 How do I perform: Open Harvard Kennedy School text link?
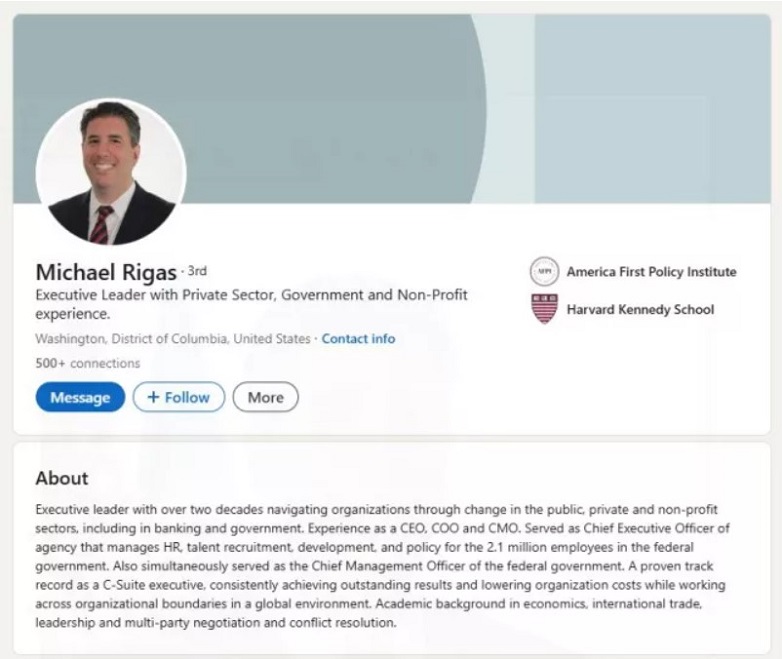tap(640, 309)
